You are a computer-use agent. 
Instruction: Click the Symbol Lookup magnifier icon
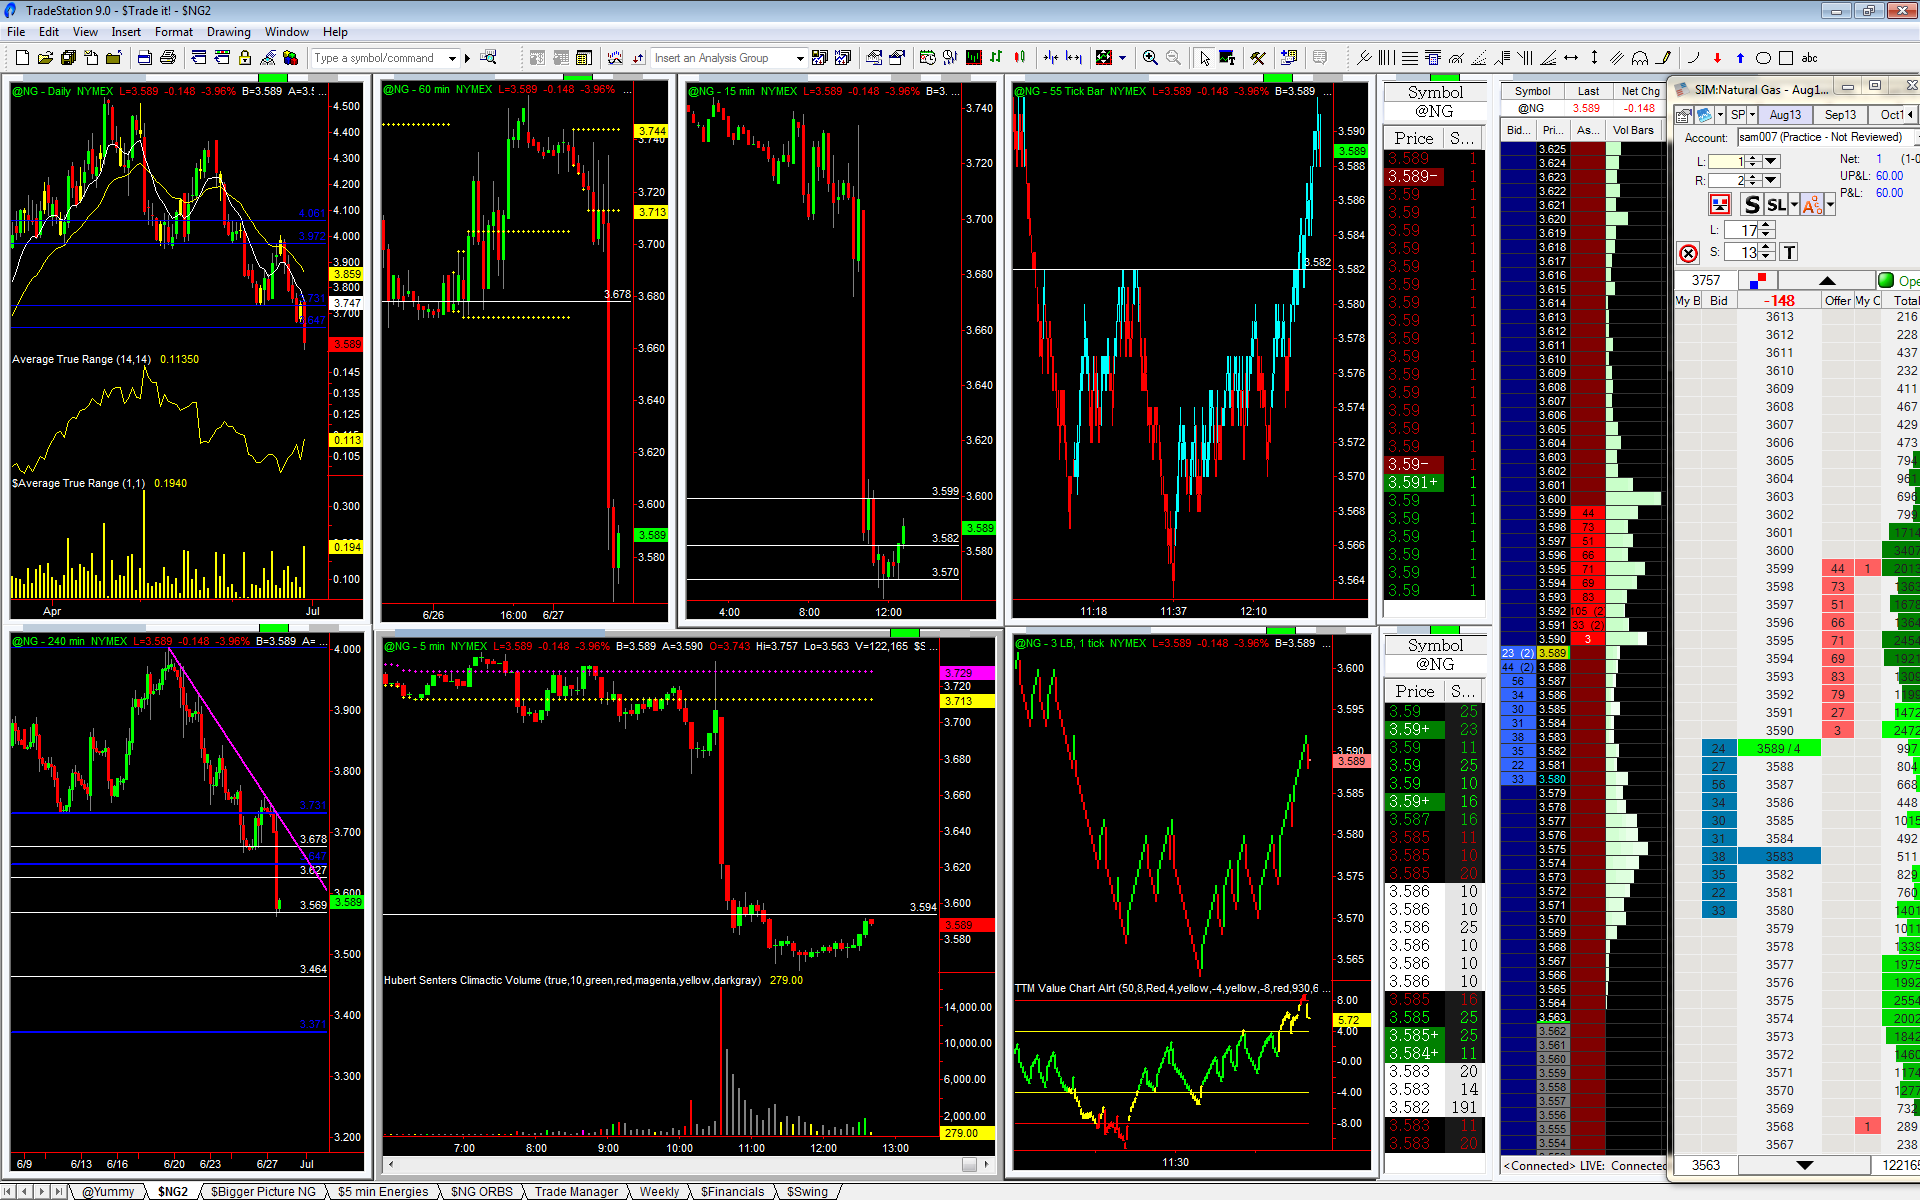[489, 58]
